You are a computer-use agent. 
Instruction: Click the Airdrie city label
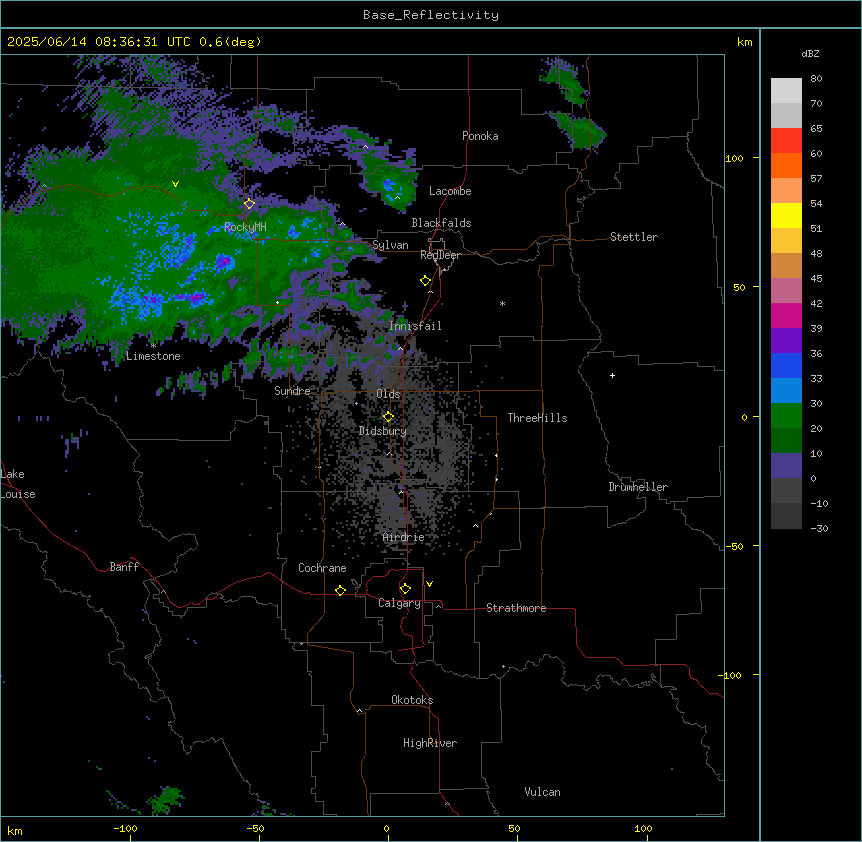tap(403, 537)
